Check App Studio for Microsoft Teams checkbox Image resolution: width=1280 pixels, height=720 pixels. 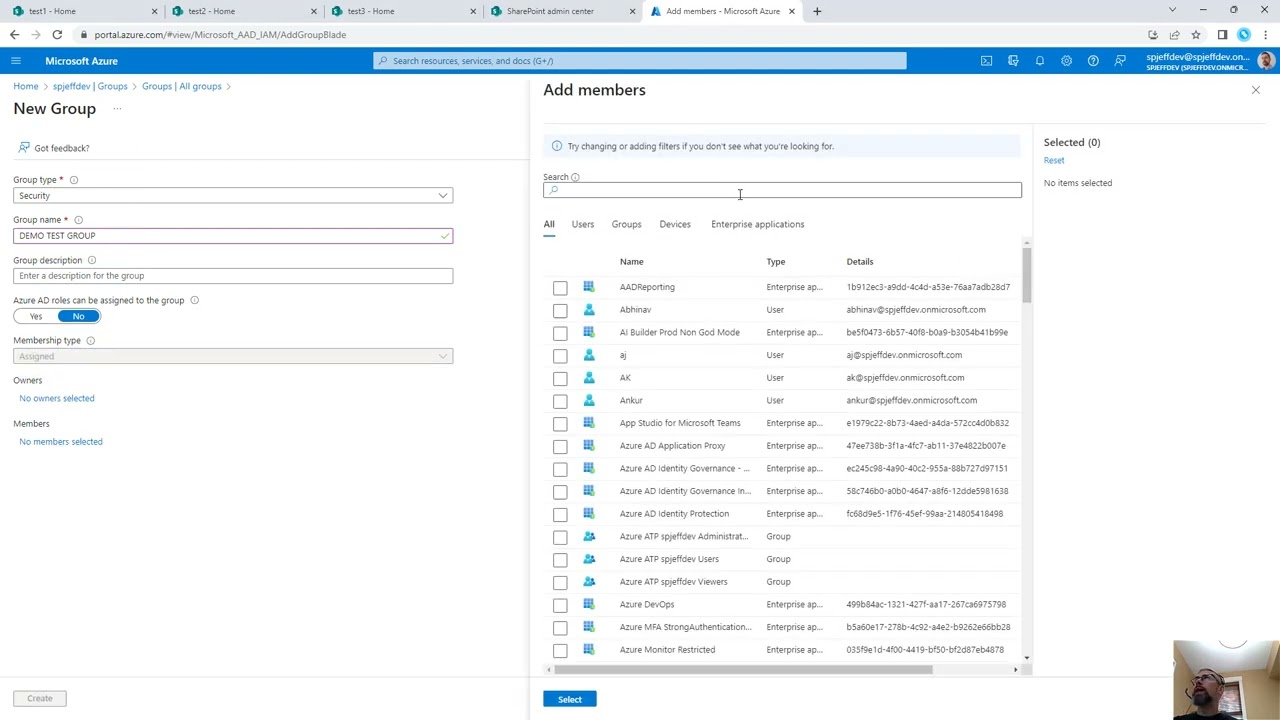click(x=560, y=424)
